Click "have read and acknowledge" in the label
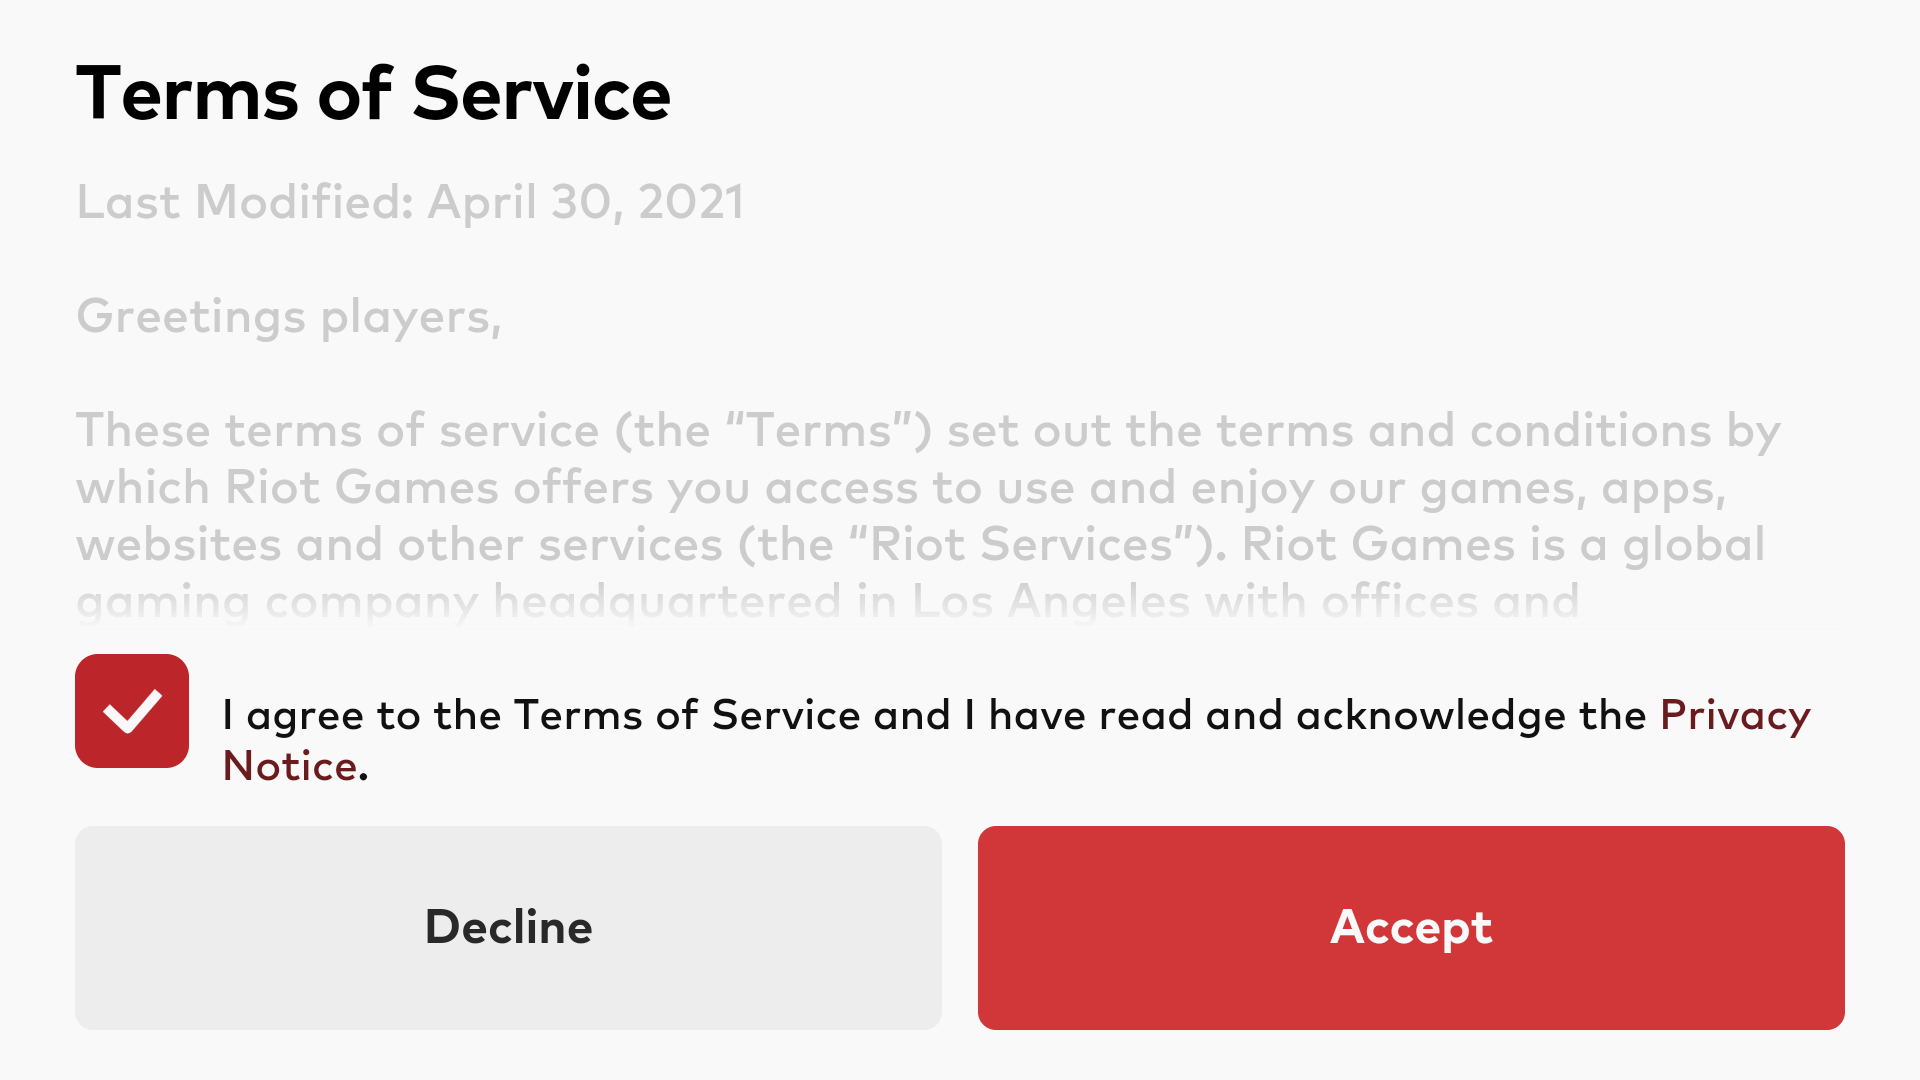This screenshot has height=1080, width=1920. point(1136,716)
